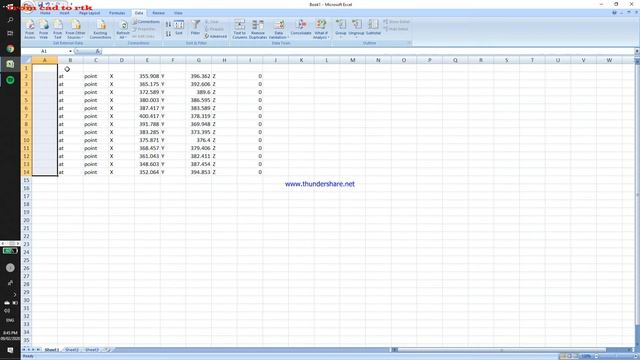Open the From Other Sources dropdown
The height and width of the screenshot is (360, 640).
76,29
